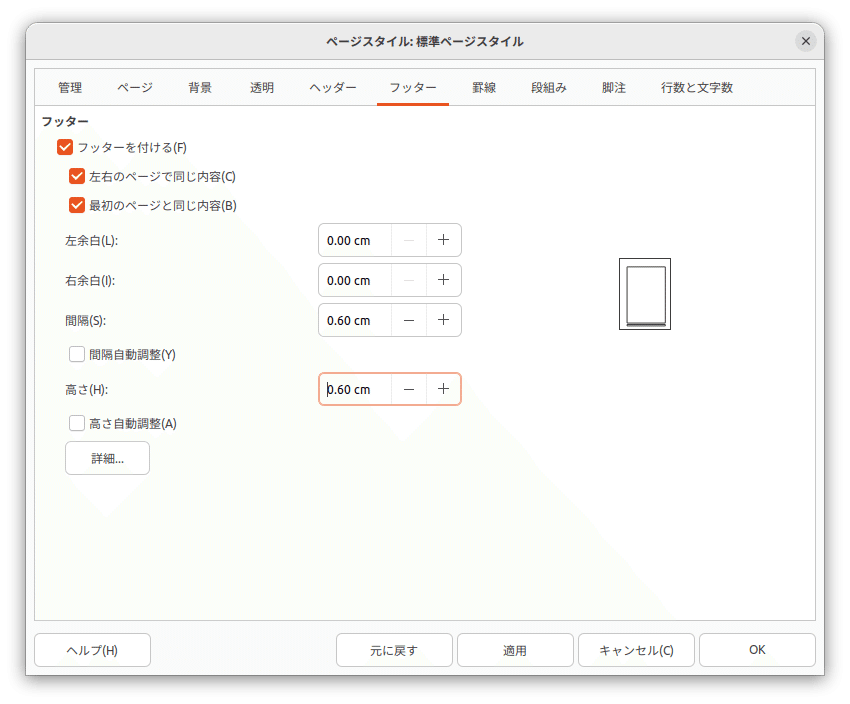Decrease 間隔 value with minus button
The image size is (850, 704).
[x=409, y=320]
